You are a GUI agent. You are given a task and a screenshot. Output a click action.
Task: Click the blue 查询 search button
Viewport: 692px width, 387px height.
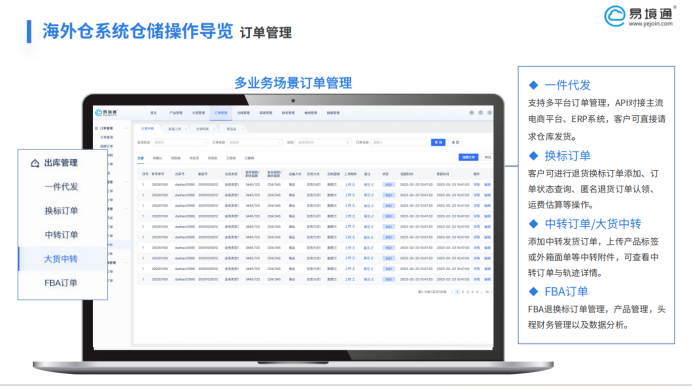tap(438, 143)
